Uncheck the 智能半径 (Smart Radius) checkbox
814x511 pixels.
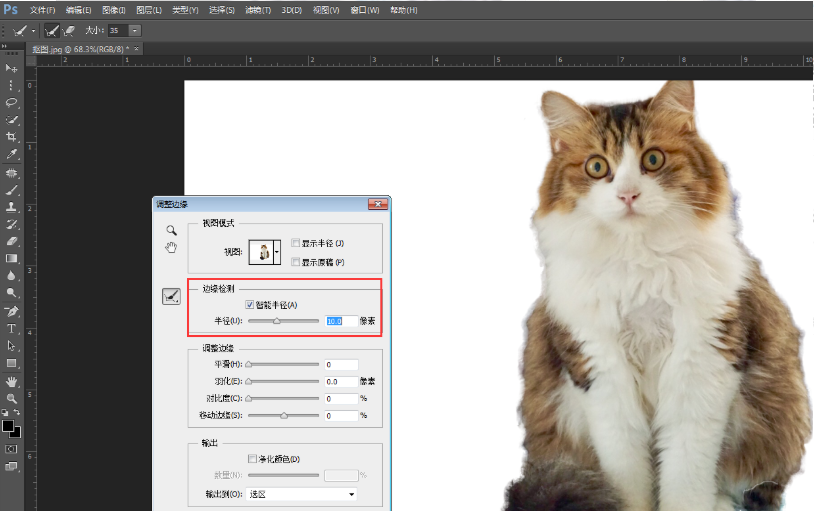pyautogui.click(x=249, y=304)
